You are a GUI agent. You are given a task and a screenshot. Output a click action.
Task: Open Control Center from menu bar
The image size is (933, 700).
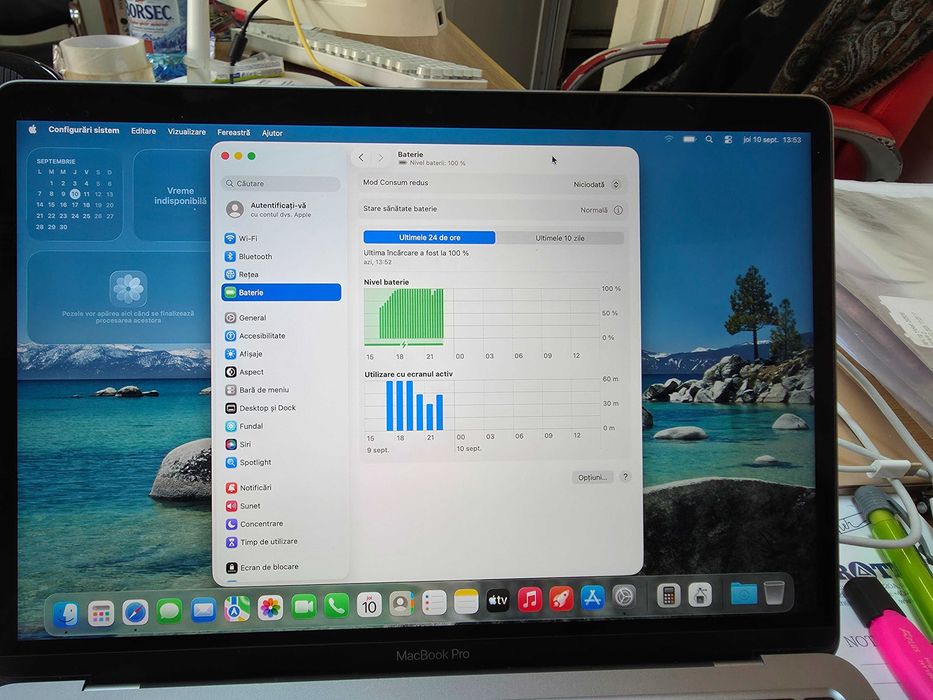(728, 140)
